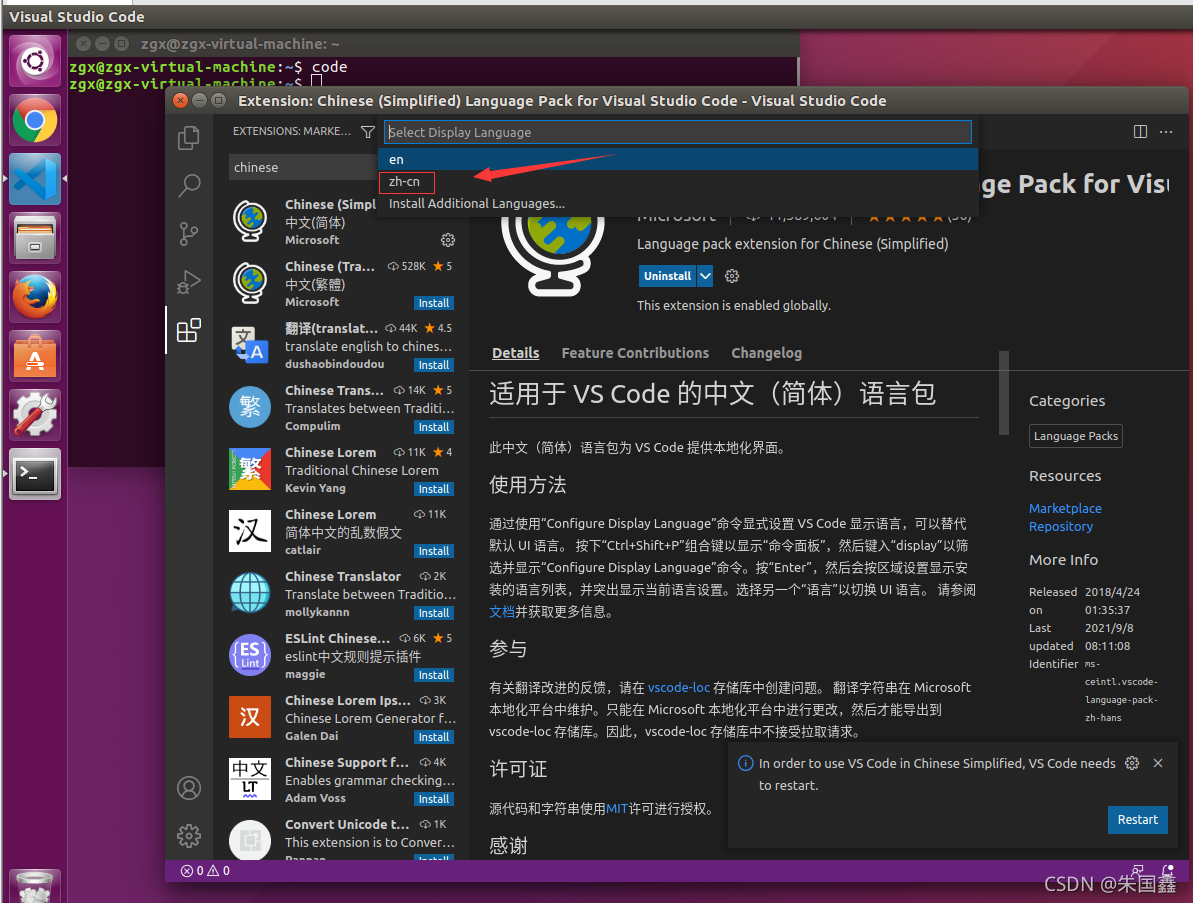The height and width of the screenshot is (903, 1193).
Task: Open the Chinese Lorem Ipsum extension icon
Action: pyautogui.click(x=250, y=717)
